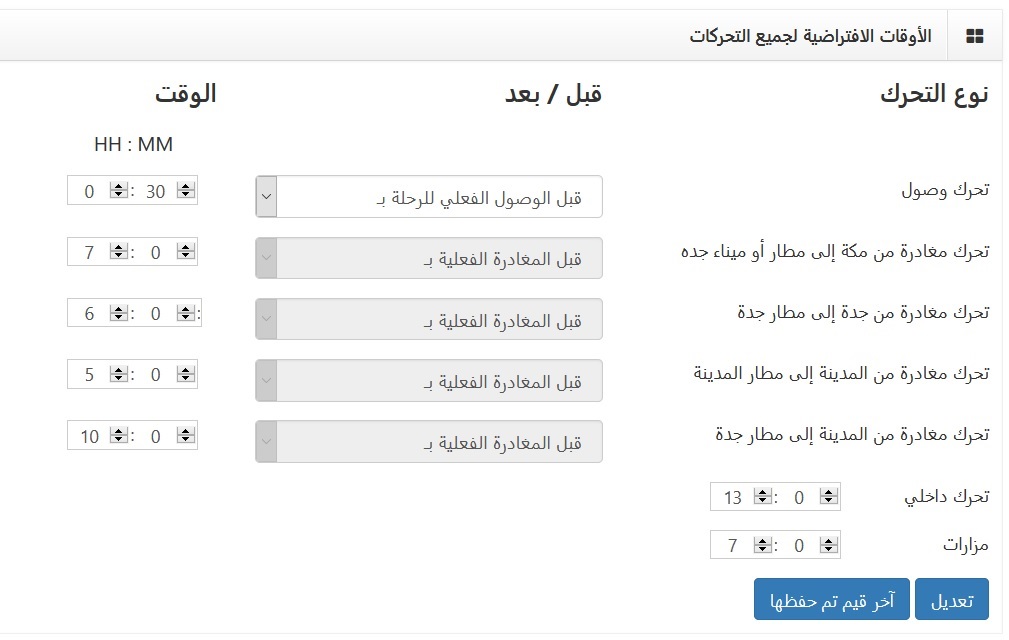Image resolution: width=1009 pixels, height=640 pixels.
Task: Expand the dropdown in the Makkah departure row
Action: pyautogui.click(x=429, y=258)
